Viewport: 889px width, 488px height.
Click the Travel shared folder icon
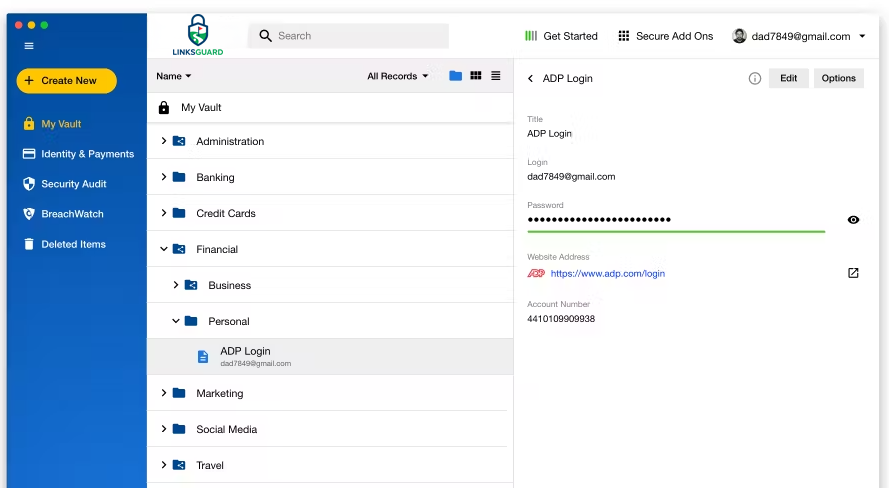(x=179, y=465)
